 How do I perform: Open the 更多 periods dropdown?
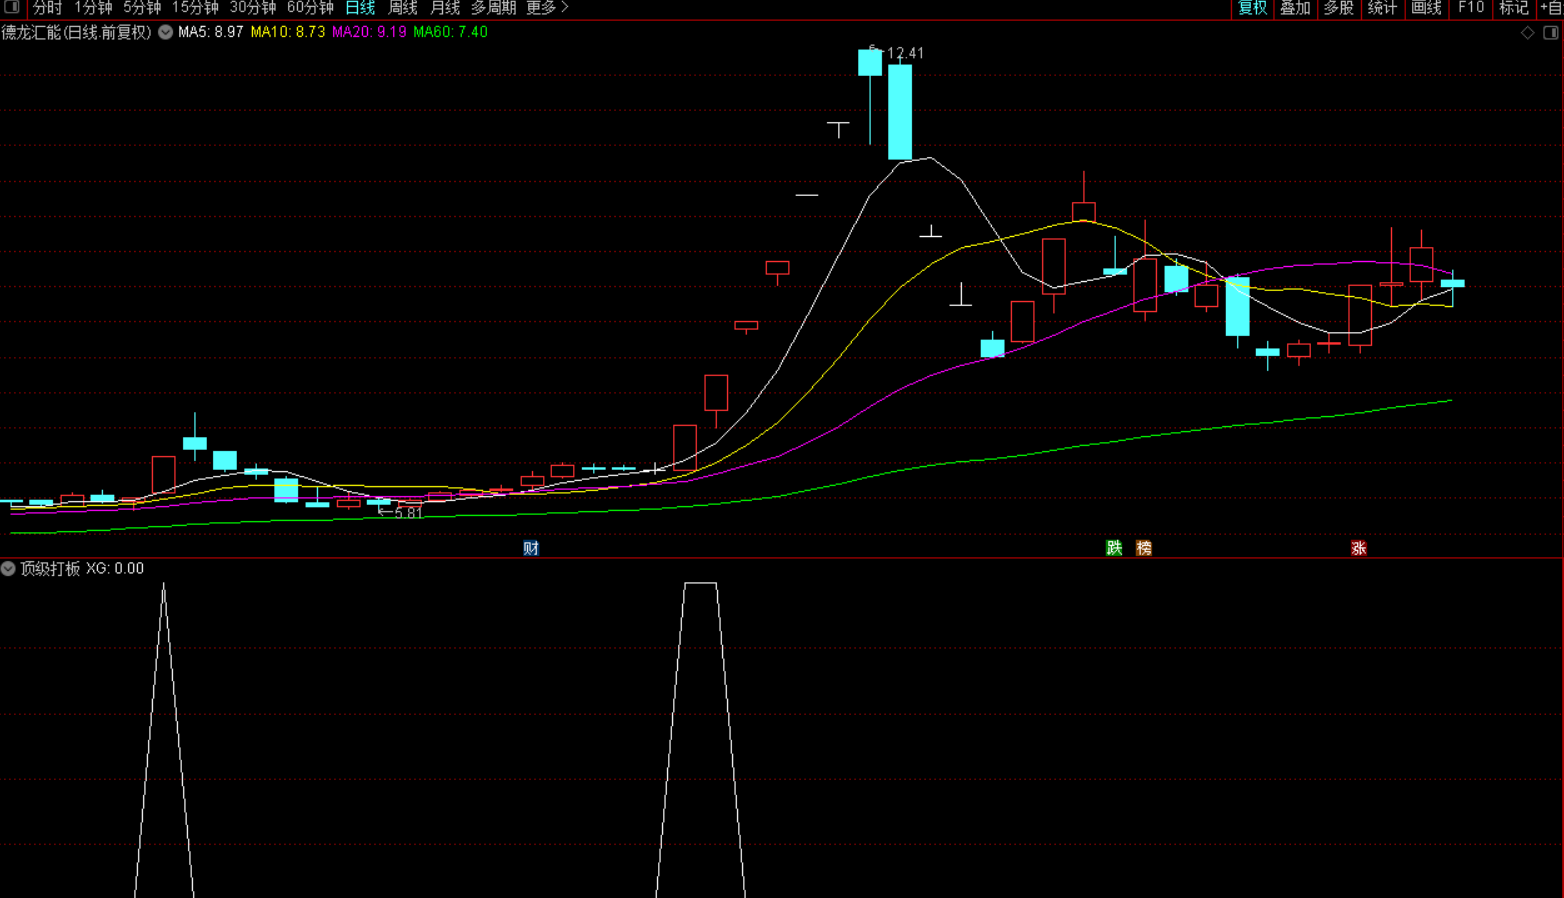(547, 8)
